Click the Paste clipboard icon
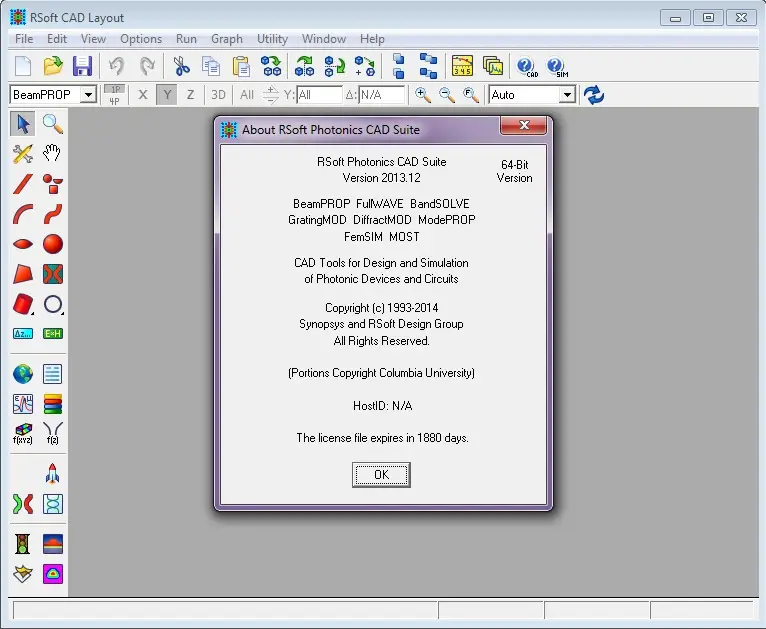Viewport: 766px width, 629px height. pyautogui.click(x=241, y=66)
